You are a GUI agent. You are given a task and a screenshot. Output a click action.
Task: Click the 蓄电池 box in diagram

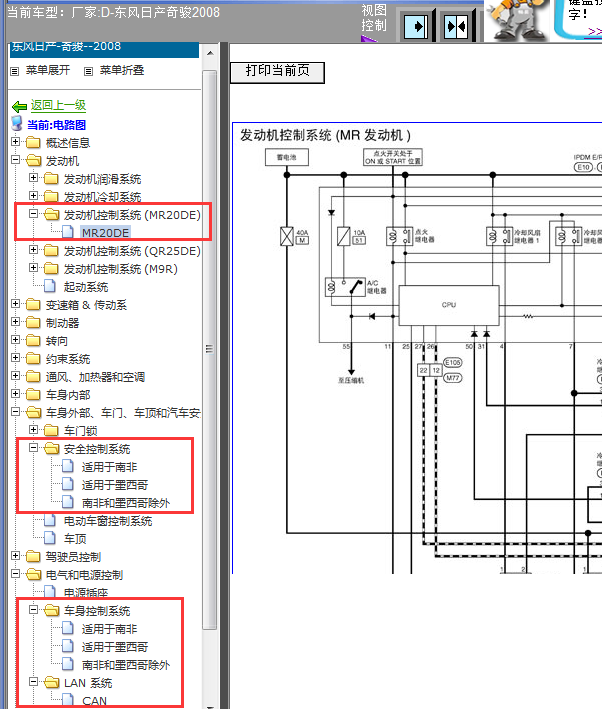287,157
